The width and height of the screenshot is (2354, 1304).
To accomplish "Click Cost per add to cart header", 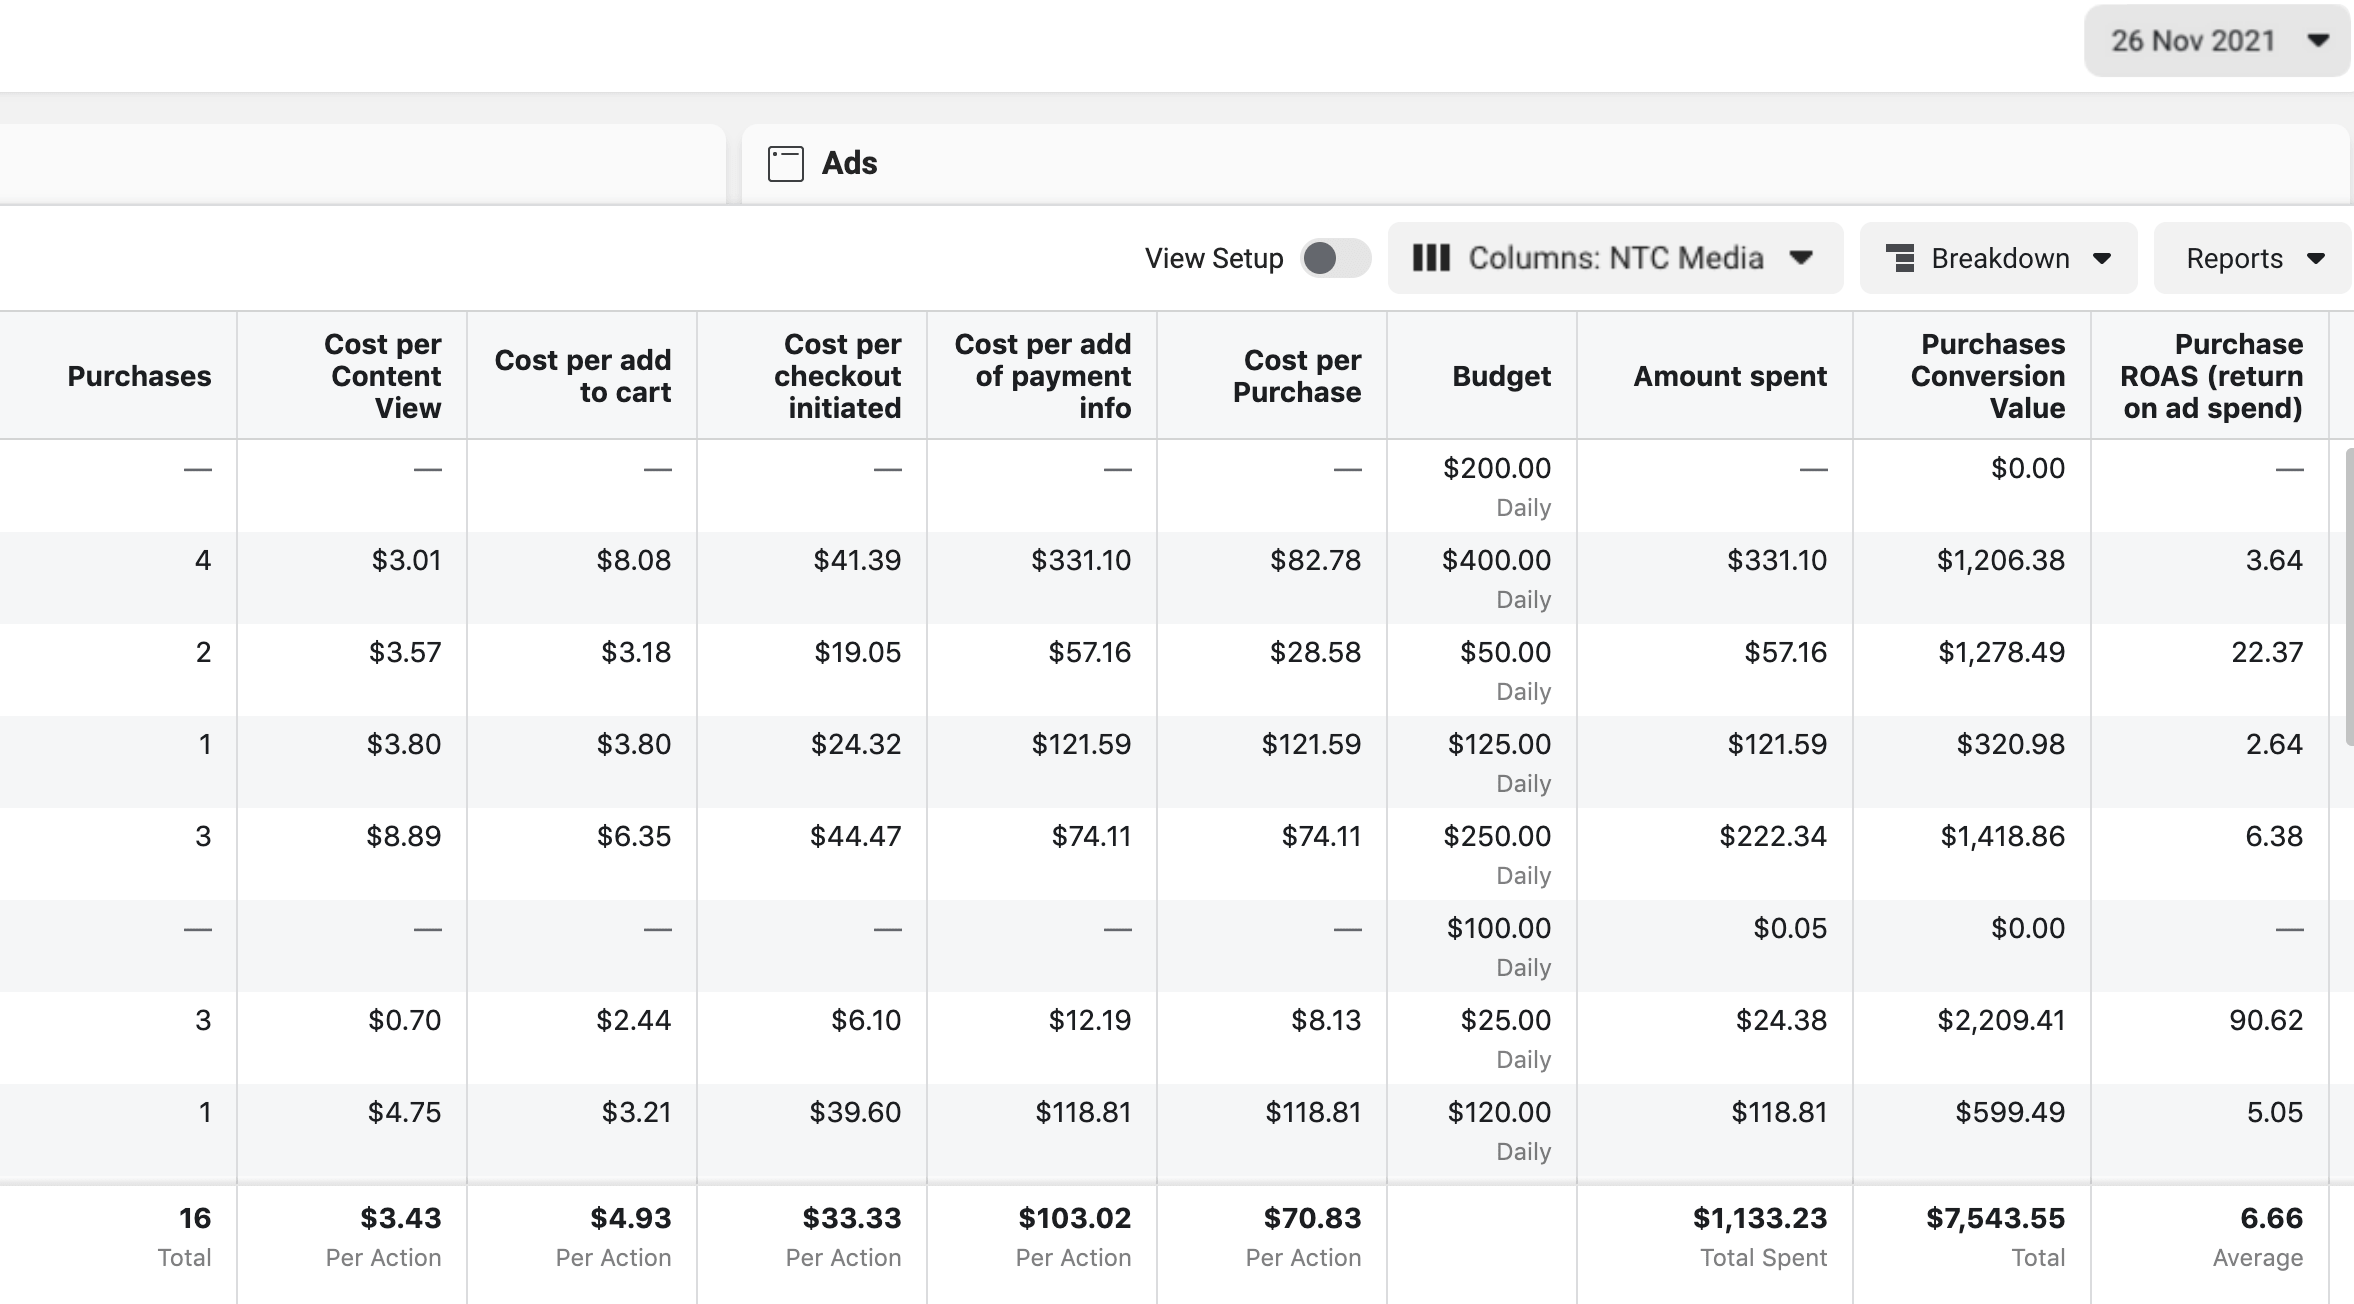I will pos(583,376).
